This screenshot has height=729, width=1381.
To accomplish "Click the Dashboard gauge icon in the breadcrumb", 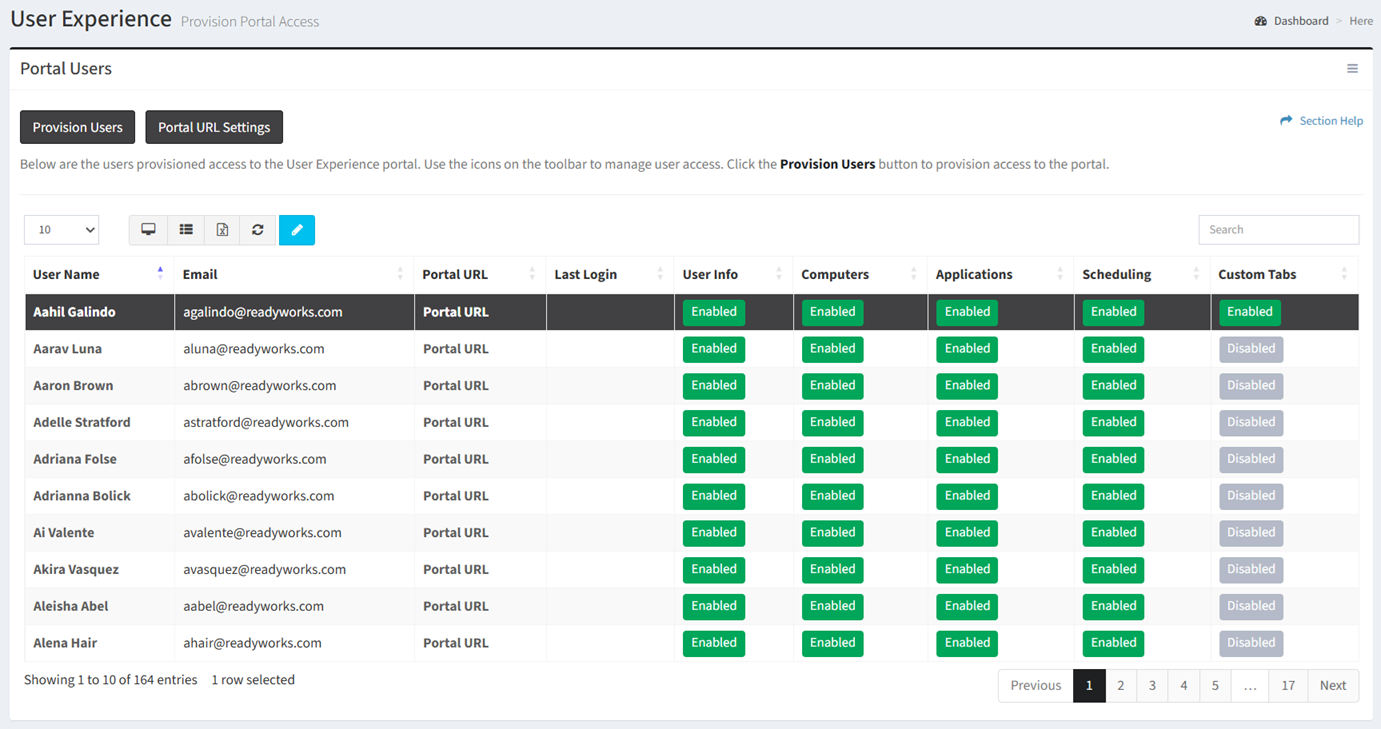I will (x=1261, y=21).
